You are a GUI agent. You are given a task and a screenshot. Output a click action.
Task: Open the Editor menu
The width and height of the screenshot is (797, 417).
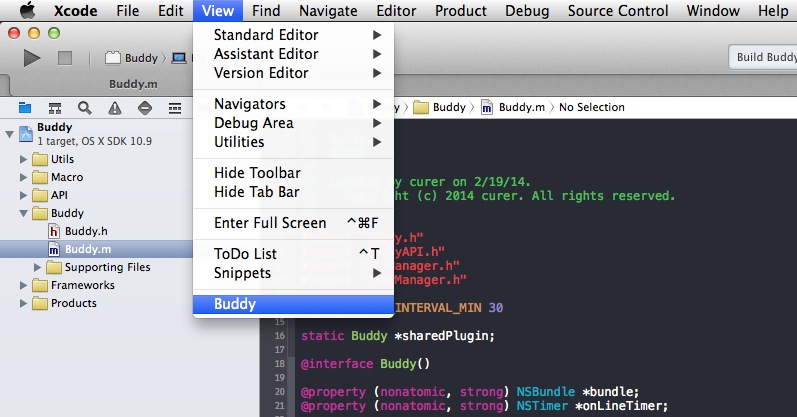coord(396,11)
